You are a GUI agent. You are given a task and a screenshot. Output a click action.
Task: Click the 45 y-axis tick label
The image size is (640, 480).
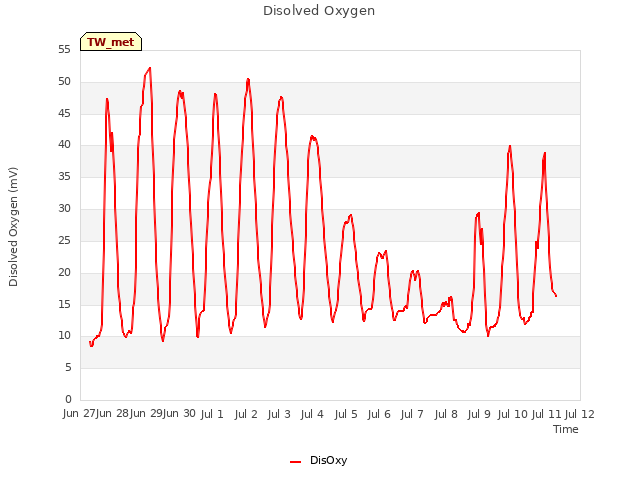pyautogui.click(x=64, y=113)
